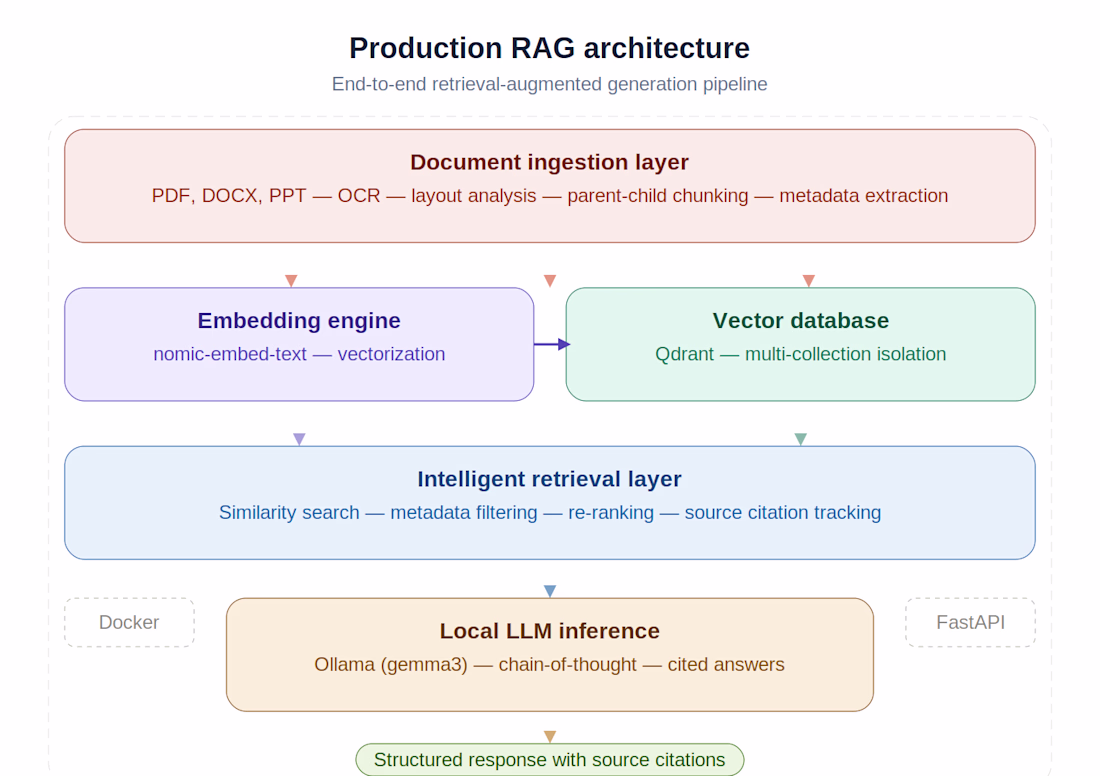Click the purple arrow between Embedding and Vector database
1100x776 pixels.
pyautogui.click(x=552, y=344)
